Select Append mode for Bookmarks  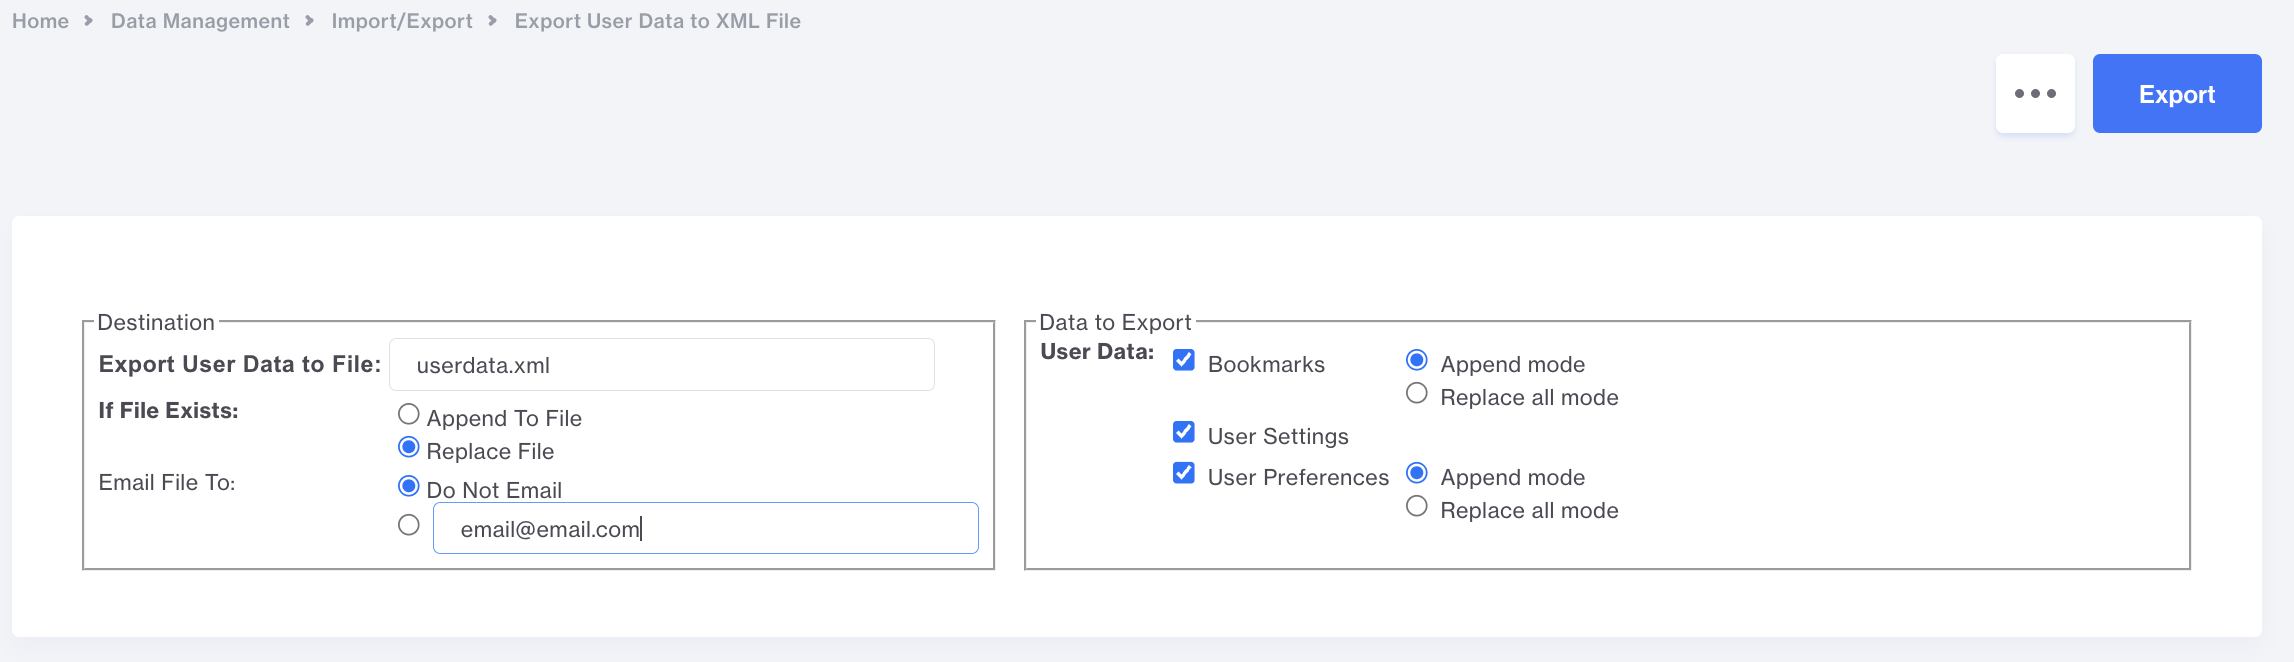1417,360
